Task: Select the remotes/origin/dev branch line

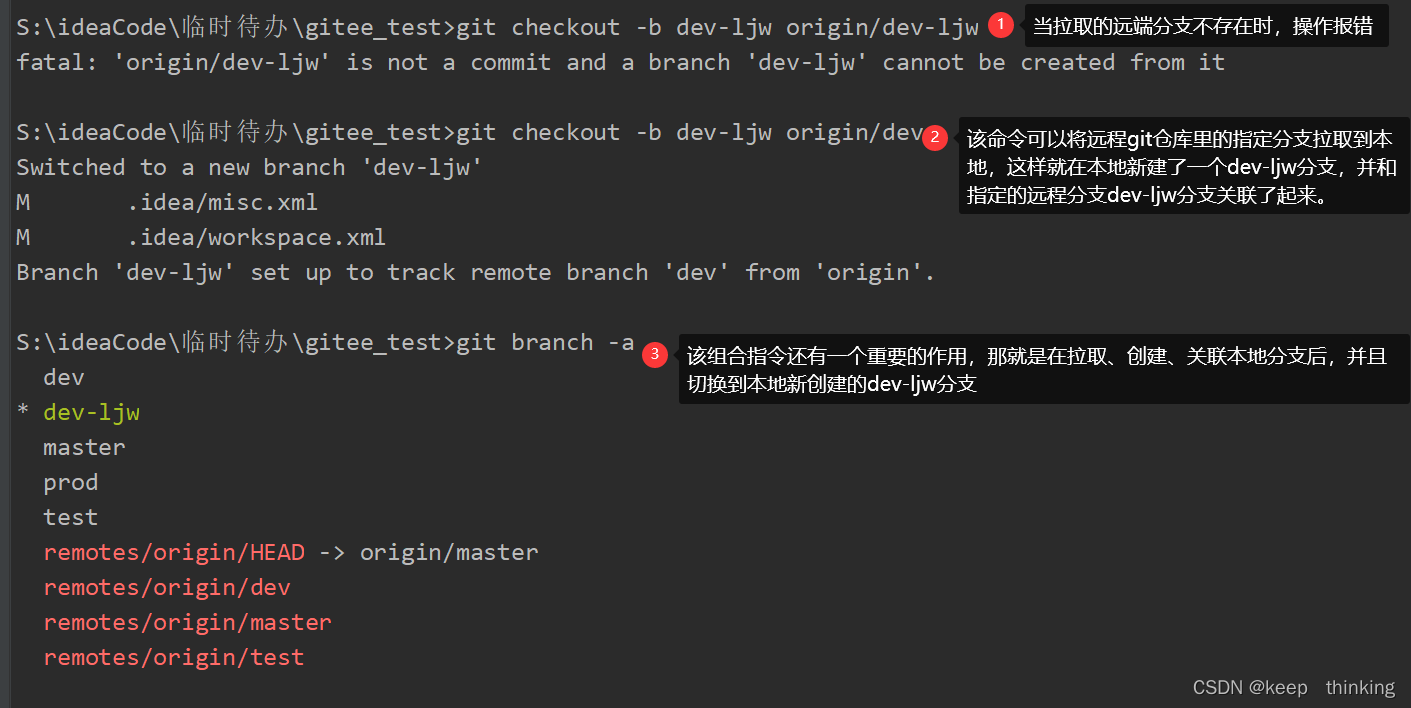Action: pos(167,588)
